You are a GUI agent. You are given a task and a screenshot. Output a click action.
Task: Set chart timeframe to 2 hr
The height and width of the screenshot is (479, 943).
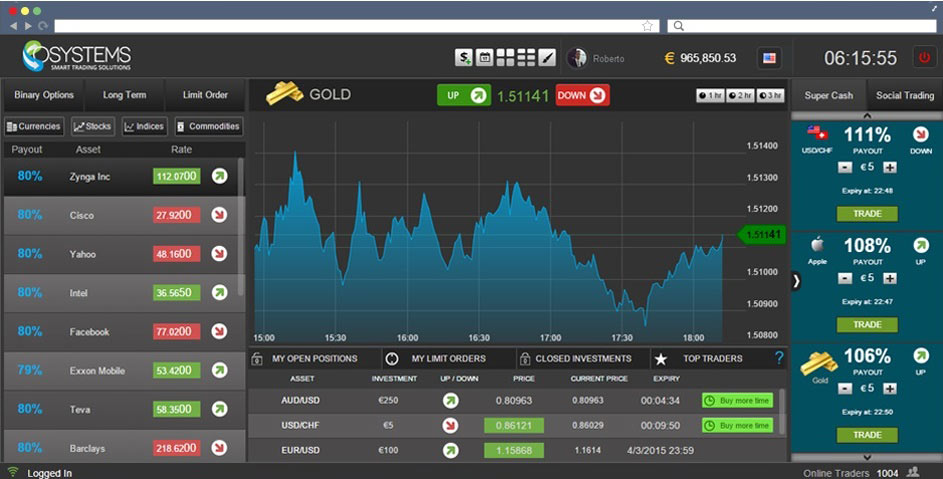click(x=740, y=96)
